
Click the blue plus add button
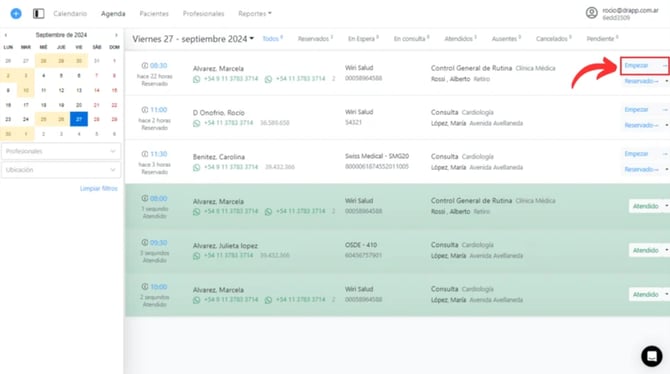coord(16,14)
